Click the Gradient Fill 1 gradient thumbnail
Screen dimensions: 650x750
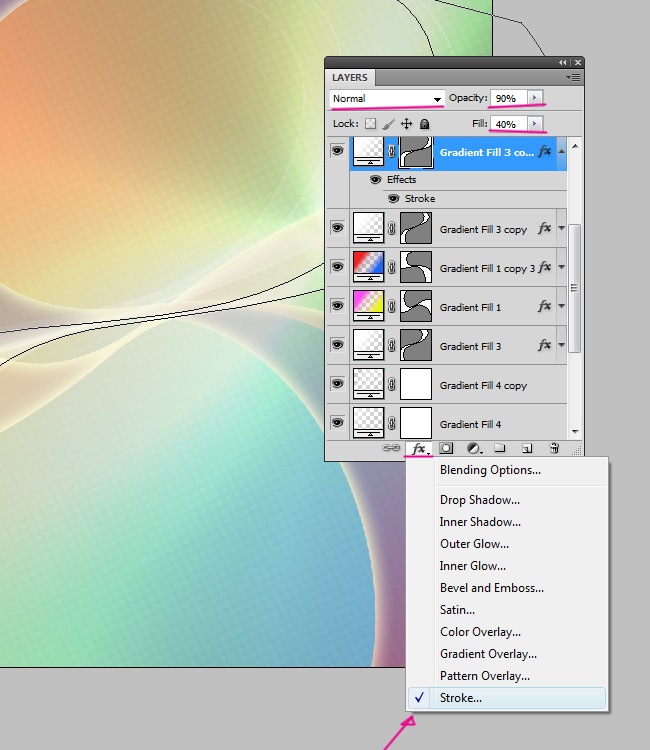(370, 304)
